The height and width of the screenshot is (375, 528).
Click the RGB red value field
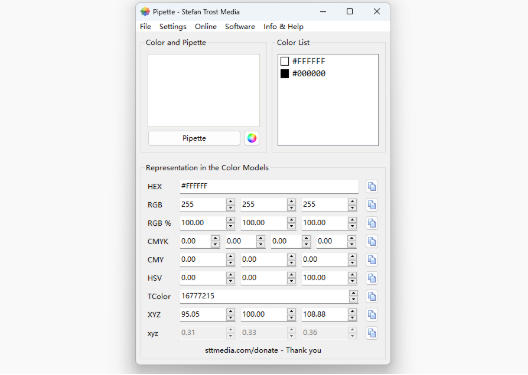click(x=203, y=204)
